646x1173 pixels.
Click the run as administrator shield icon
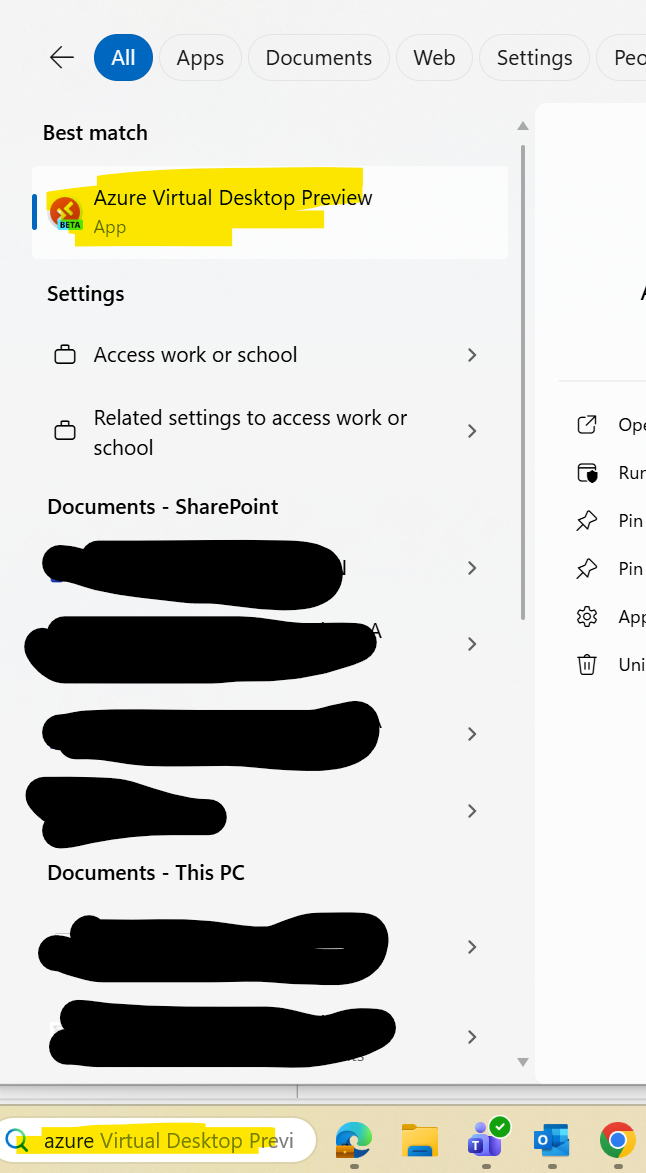click(x=587, y=473)
